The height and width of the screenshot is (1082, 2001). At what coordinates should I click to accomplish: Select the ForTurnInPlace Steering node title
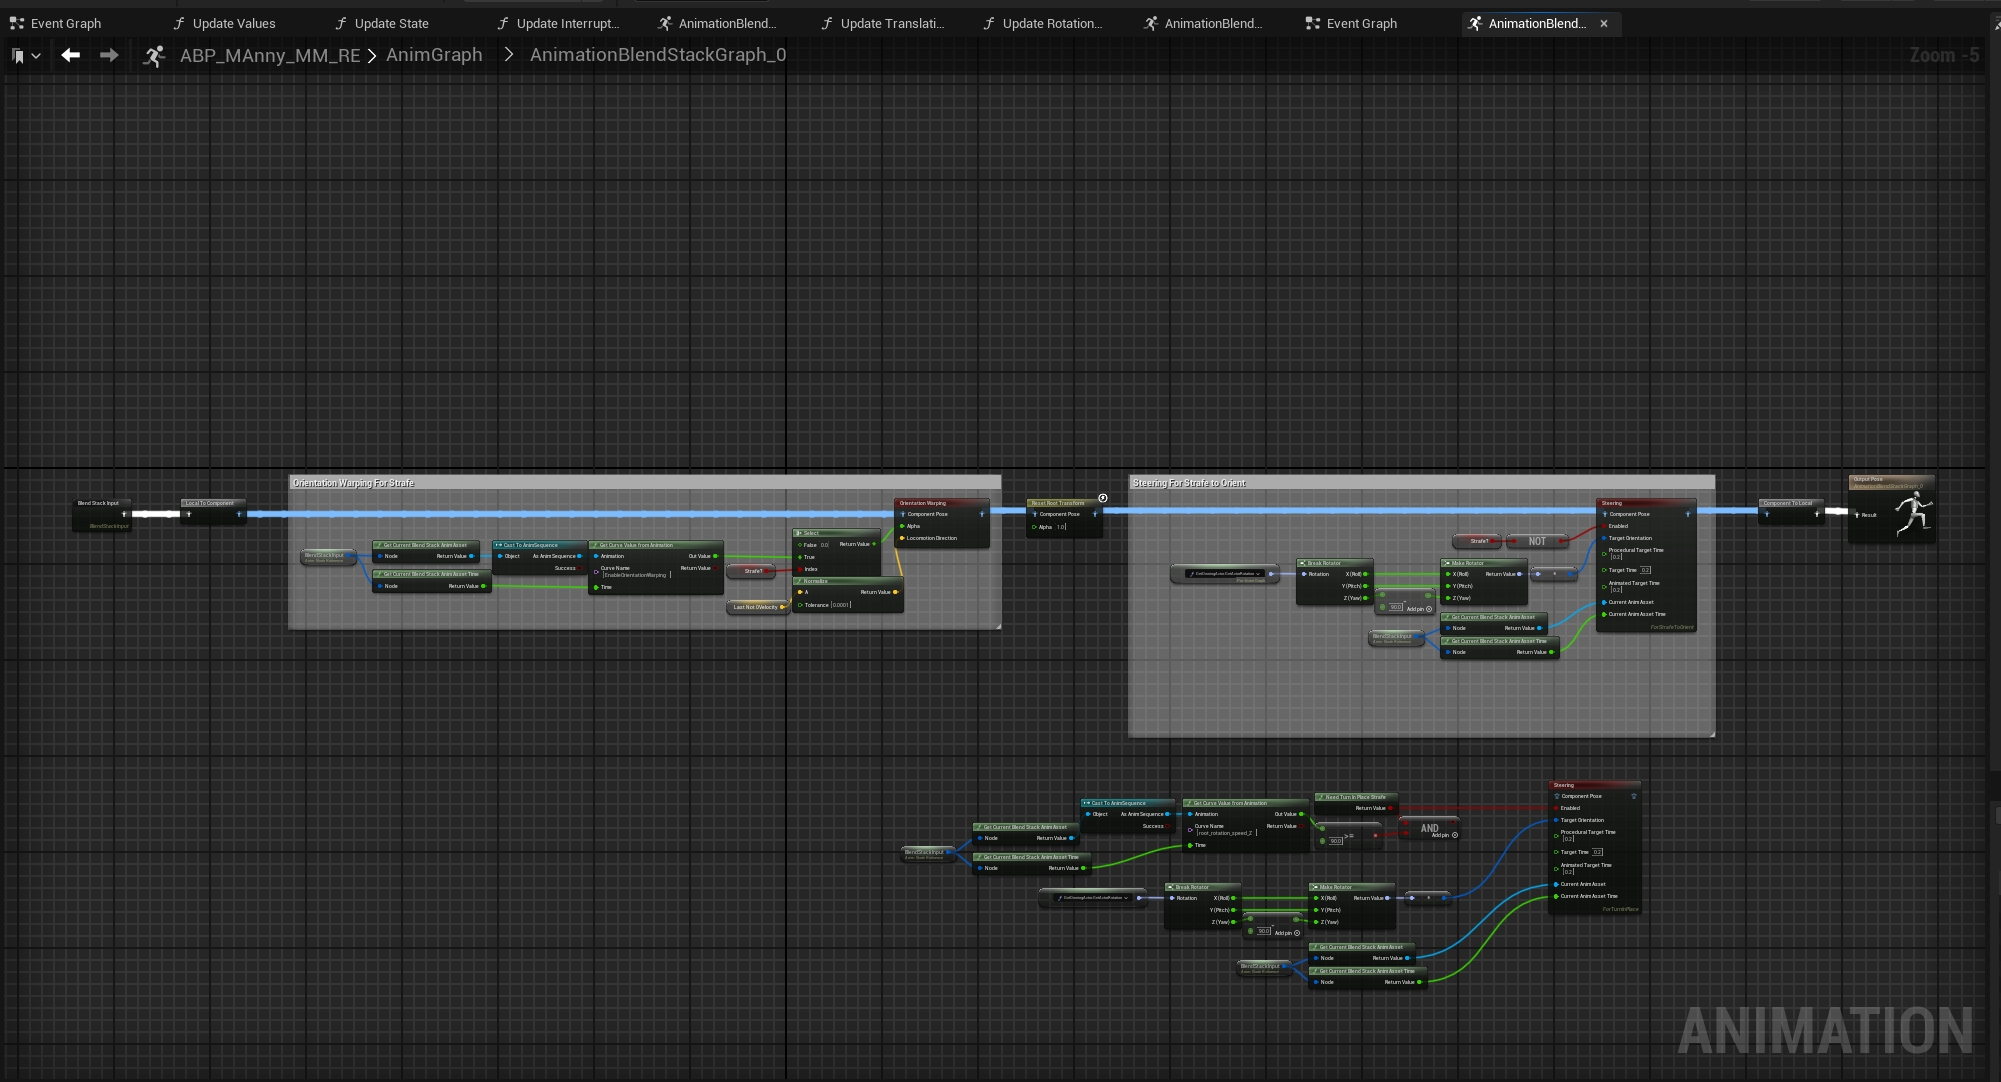1594,785
